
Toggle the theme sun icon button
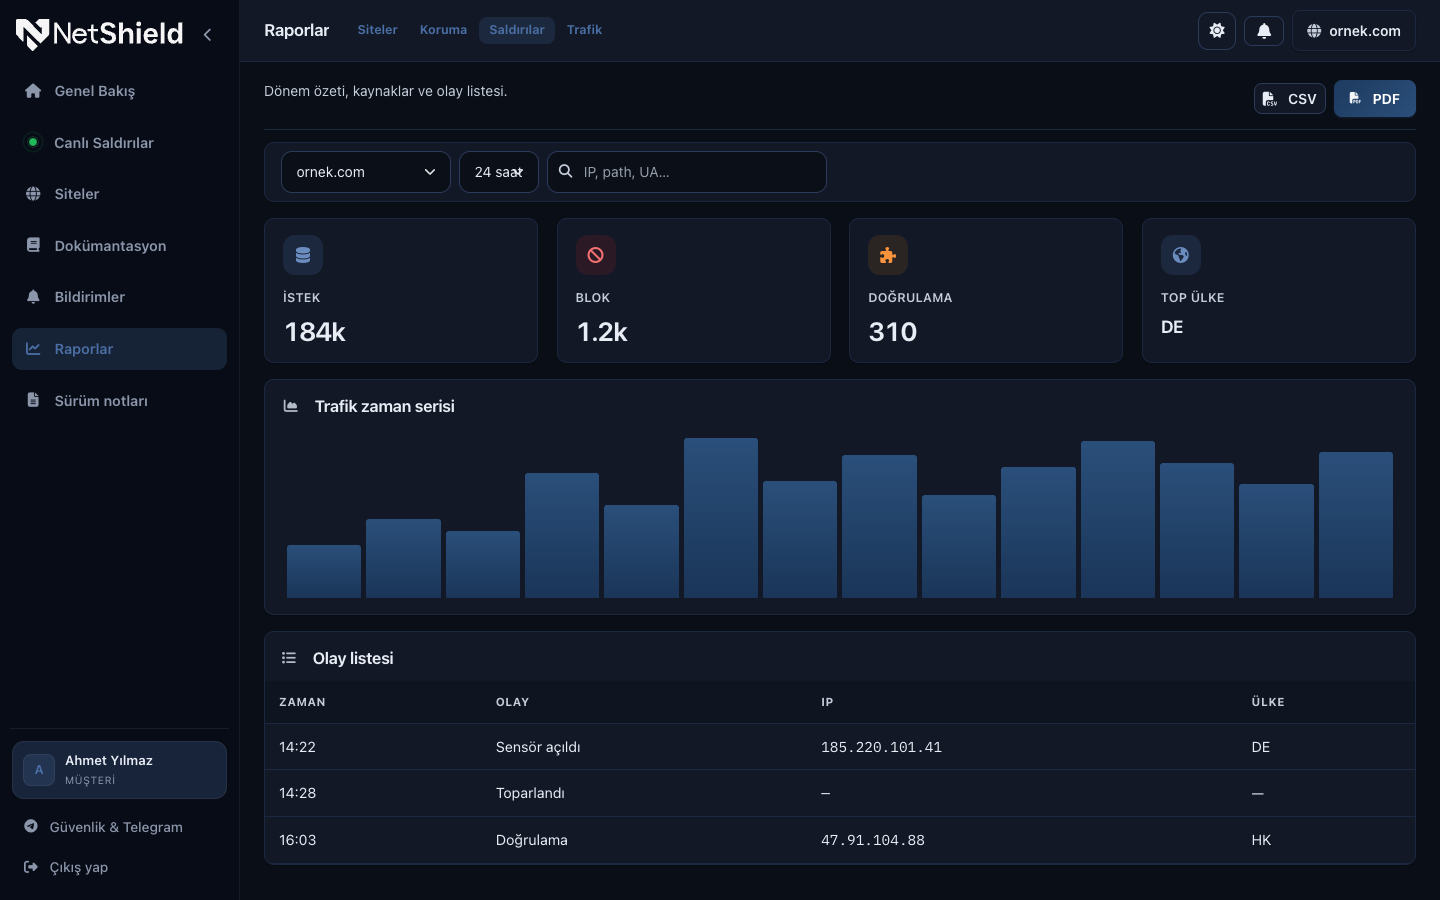click(1217, 31)
